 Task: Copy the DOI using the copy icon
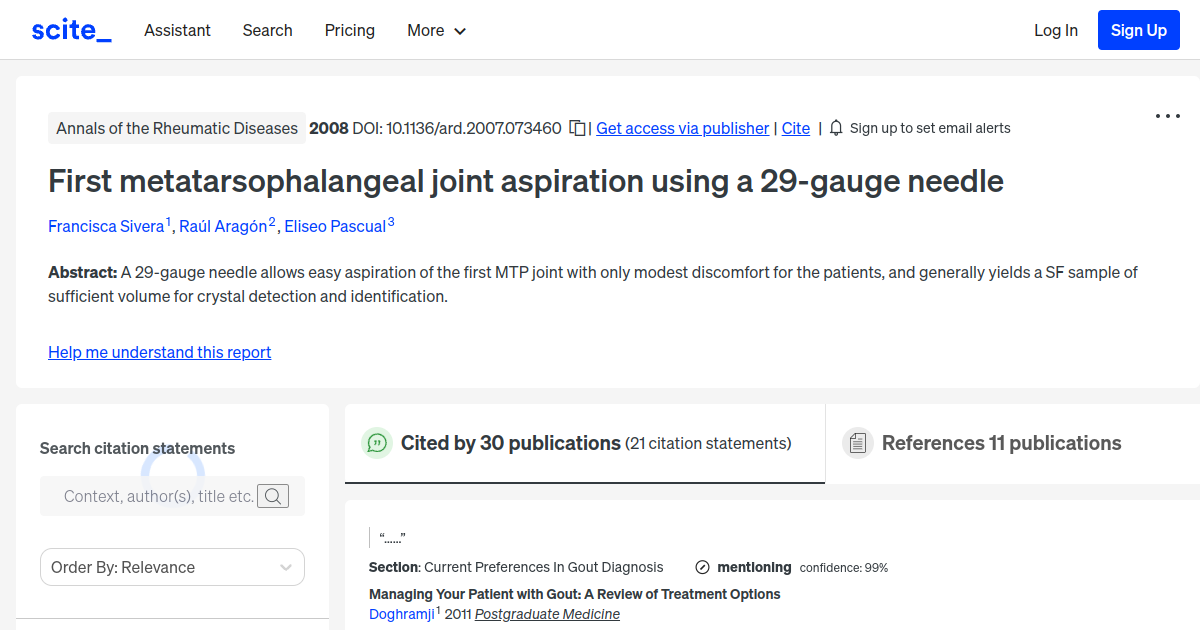pyautogui.click(x=577, y=128)
